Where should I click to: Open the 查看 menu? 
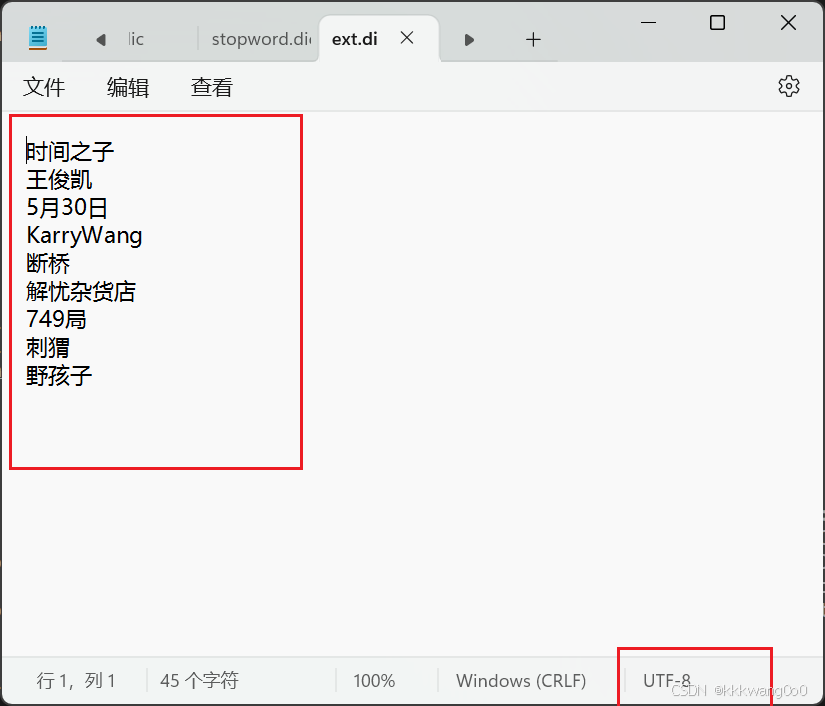coord(212,87)
